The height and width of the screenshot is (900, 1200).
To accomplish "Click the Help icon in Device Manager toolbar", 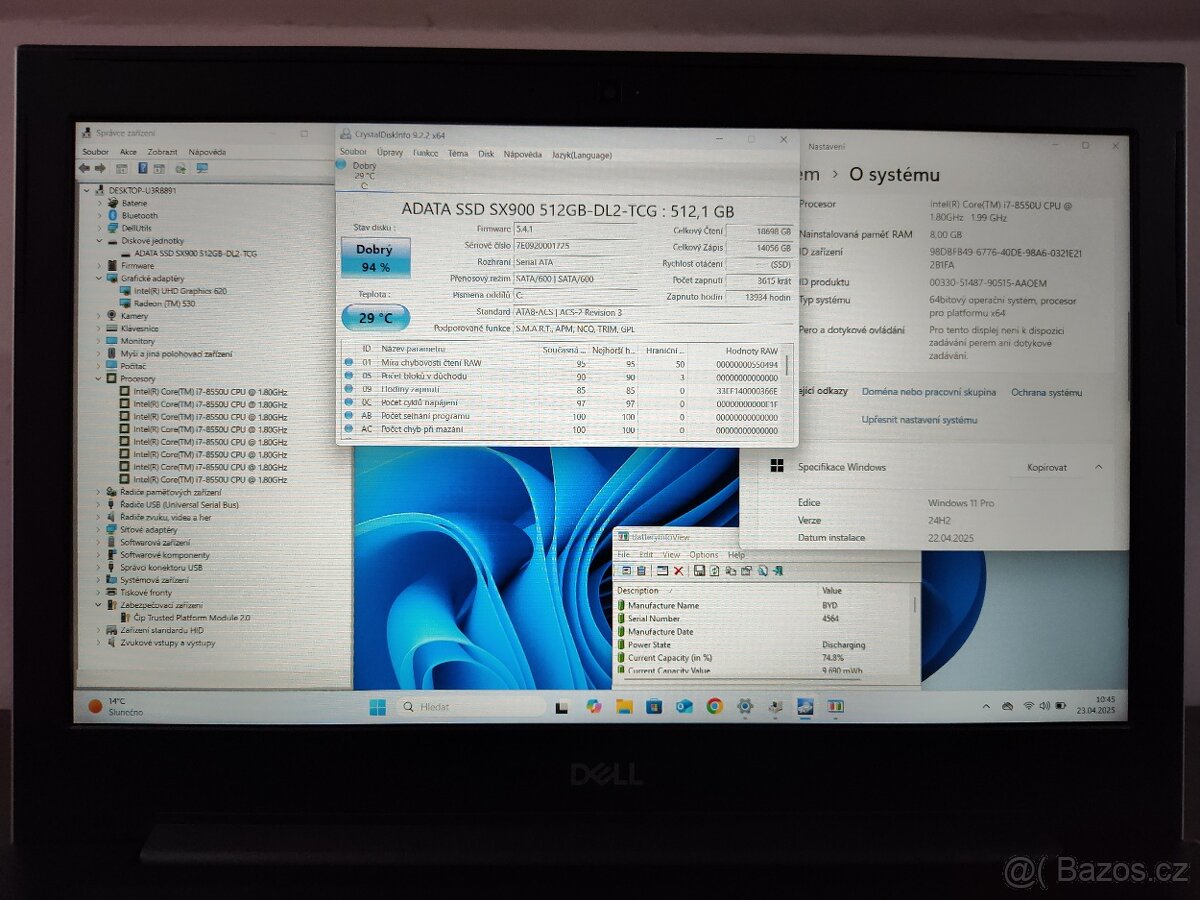I will 142,168.
